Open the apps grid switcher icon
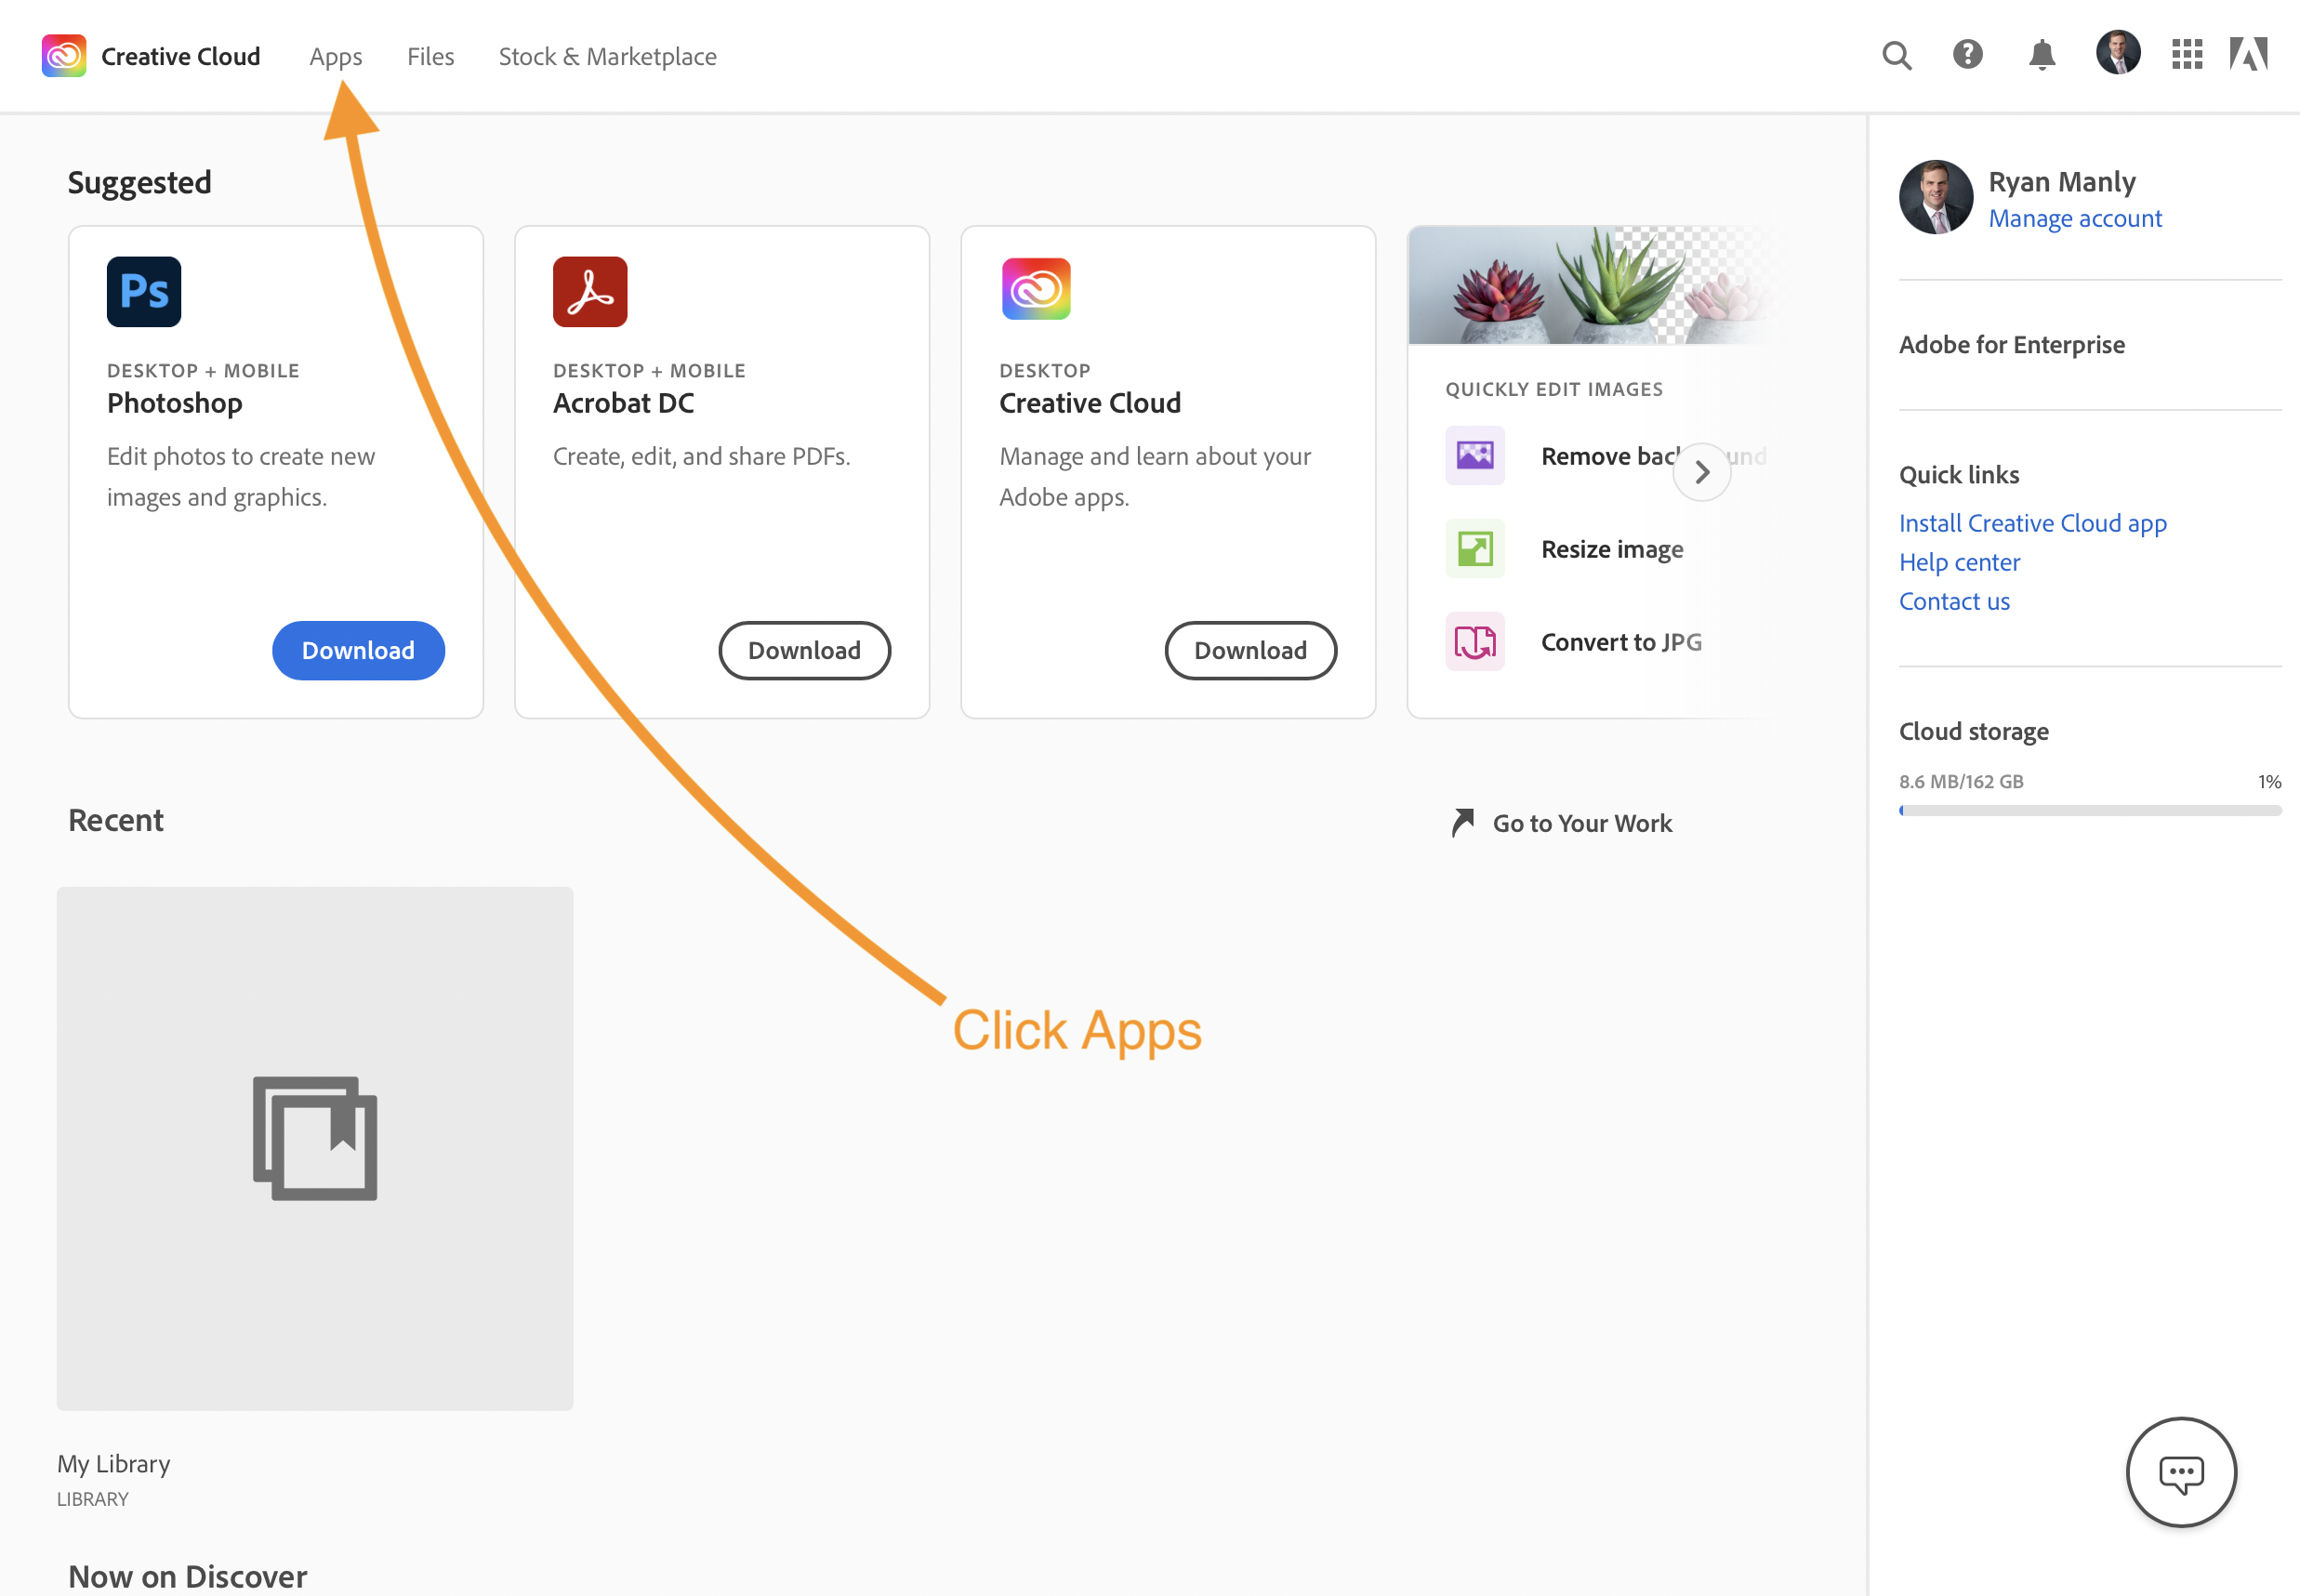 tap(2187, 55)
